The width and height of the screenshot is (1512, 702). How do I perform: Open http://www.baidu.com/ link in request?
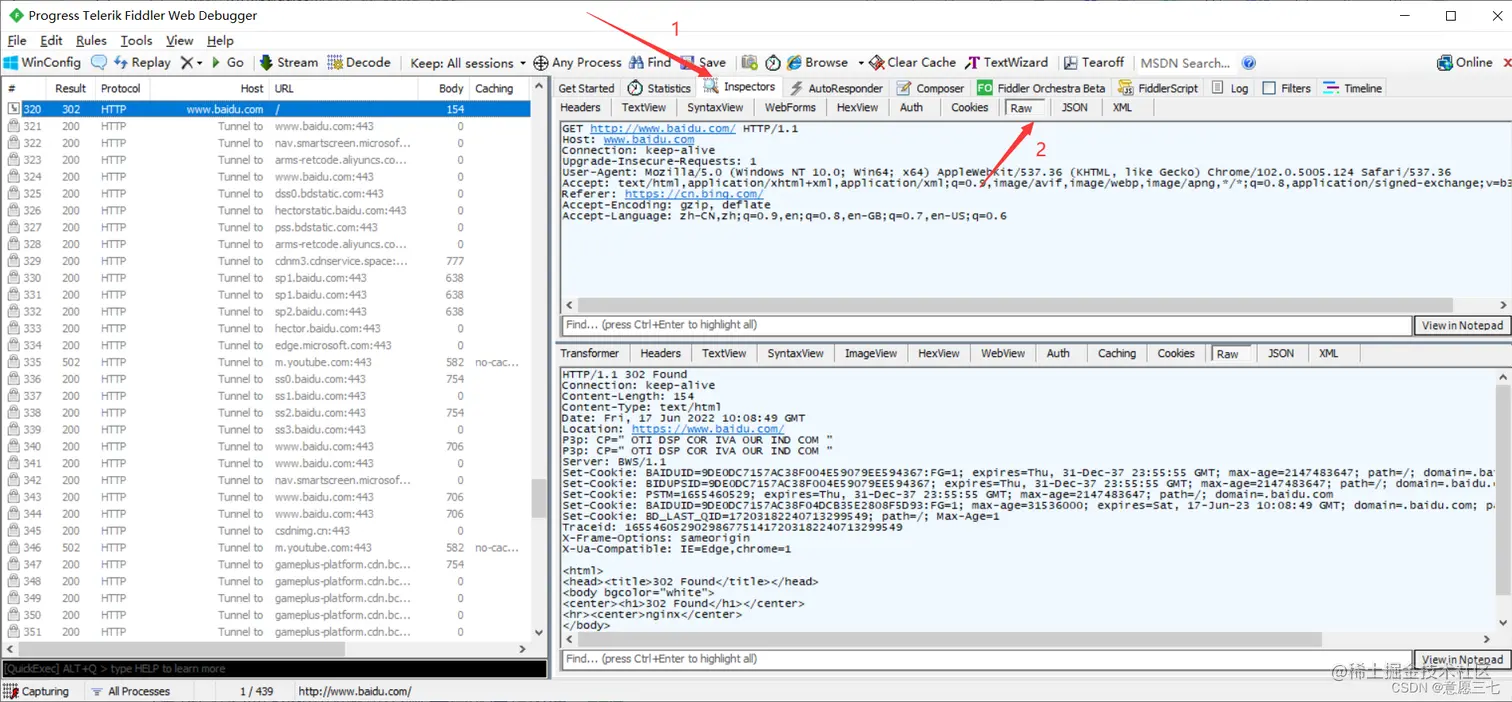[x=662, y=129]
